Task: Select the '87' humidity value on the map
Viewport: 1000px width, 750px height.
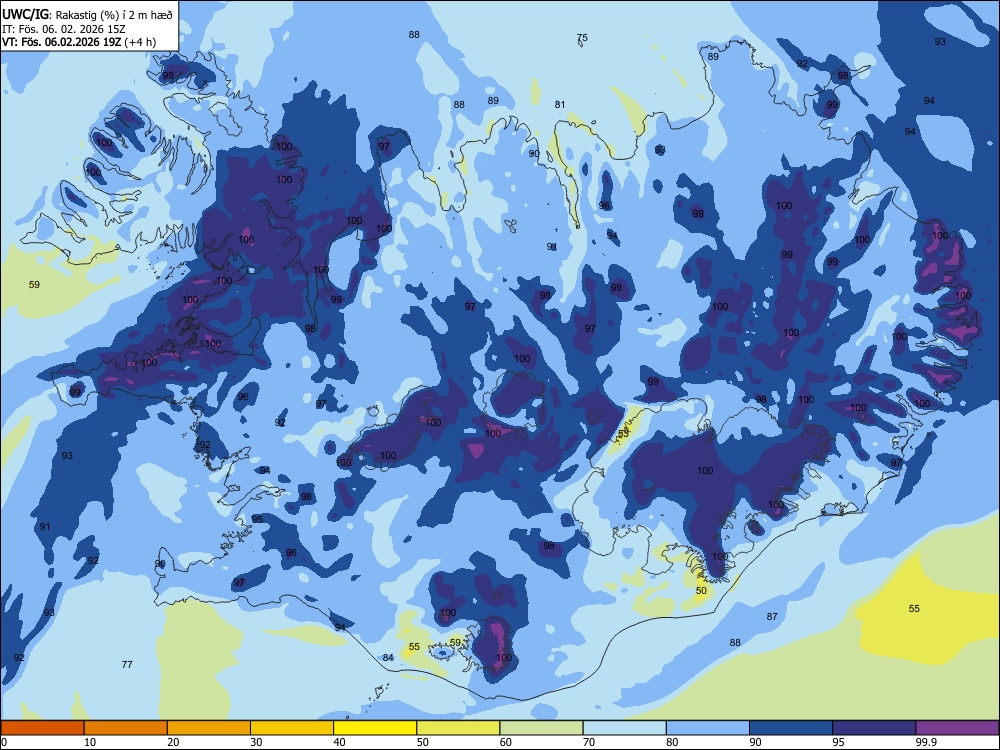Action: point(772,617)
